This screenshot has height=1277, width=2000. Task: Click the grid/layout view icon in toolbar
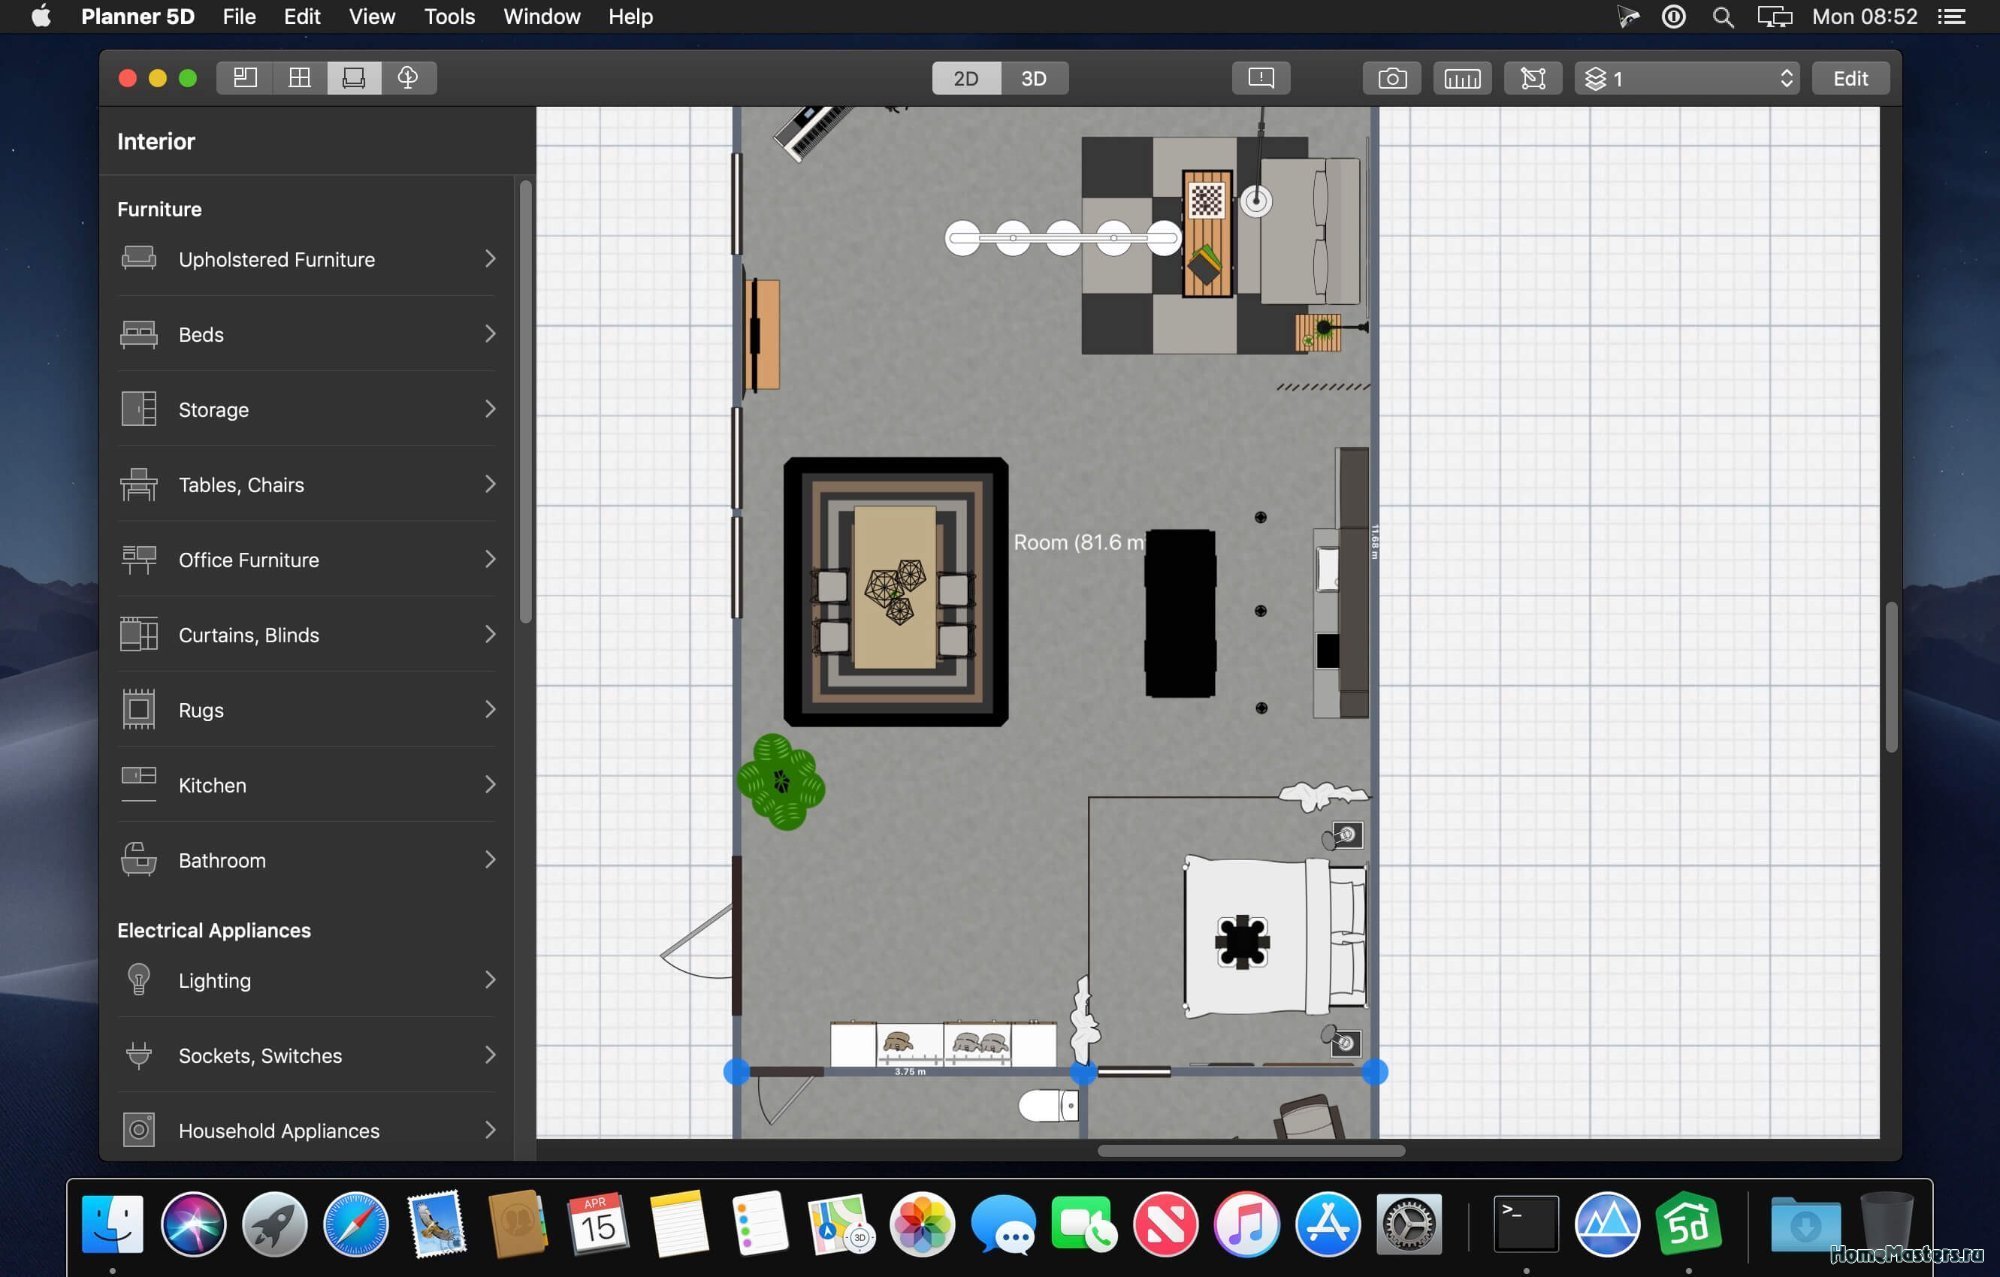[x=297, y=77]
